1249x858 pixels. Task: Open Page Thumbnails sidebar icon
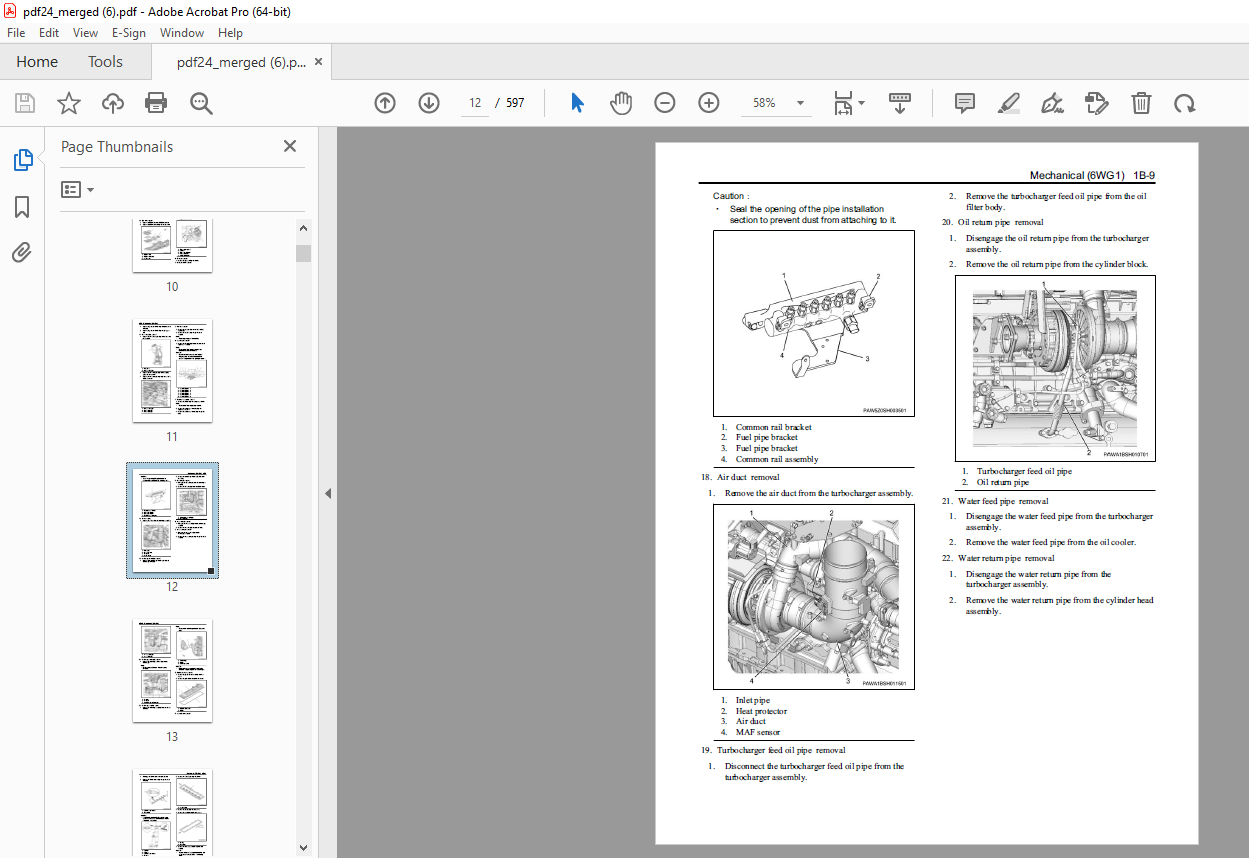coord(22,160)
